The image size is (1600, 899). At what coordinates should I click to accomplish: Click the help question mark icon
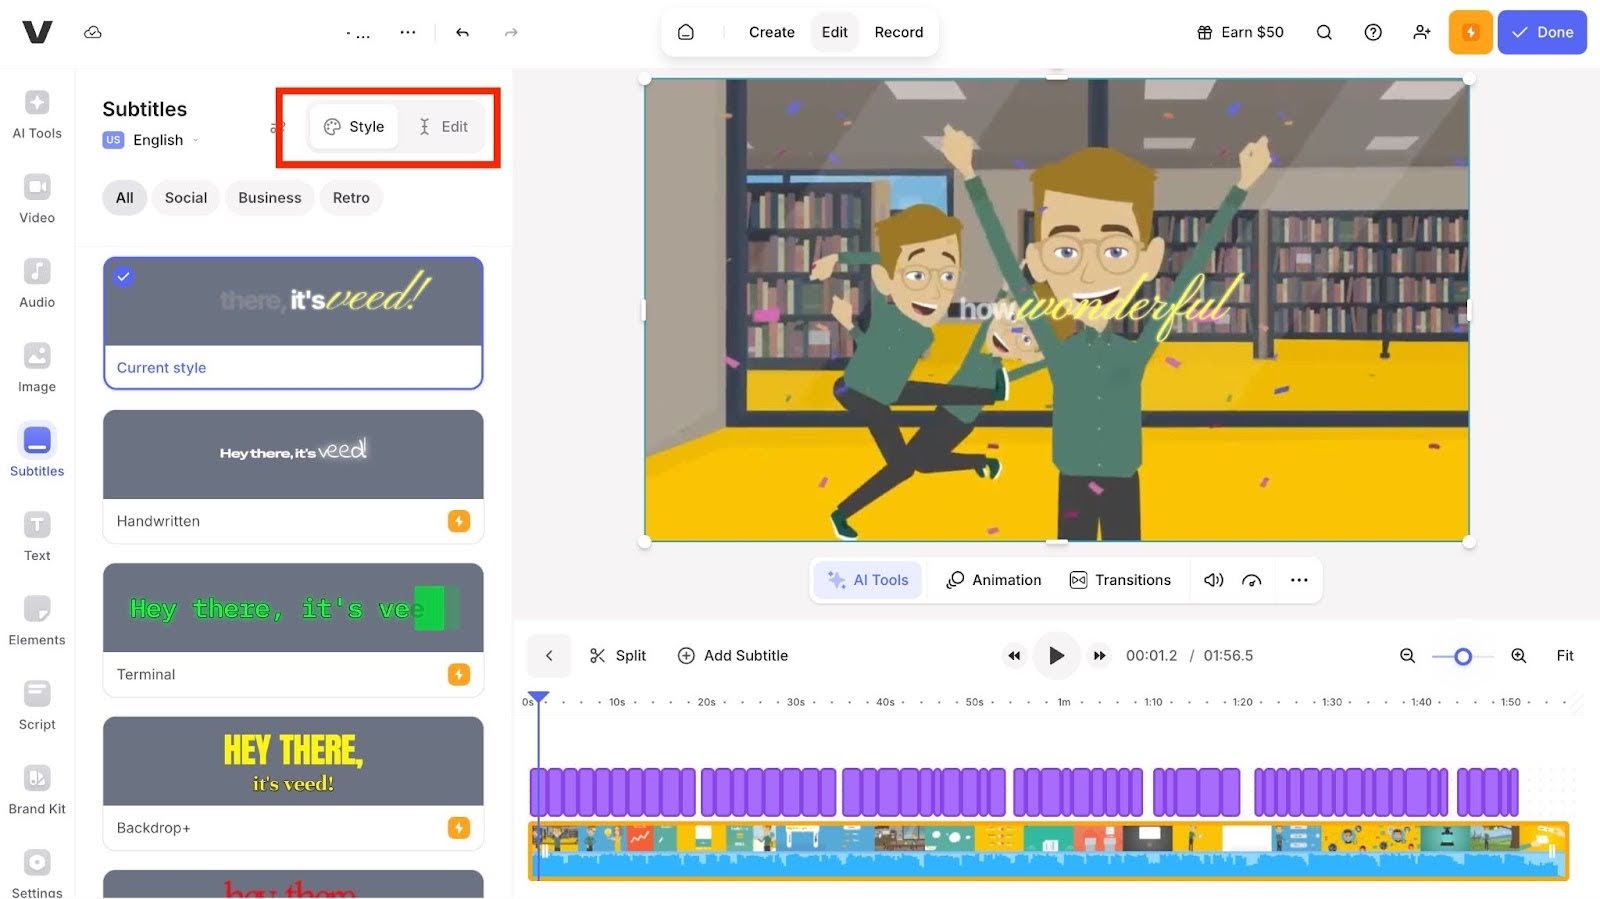click(1373, 33)
